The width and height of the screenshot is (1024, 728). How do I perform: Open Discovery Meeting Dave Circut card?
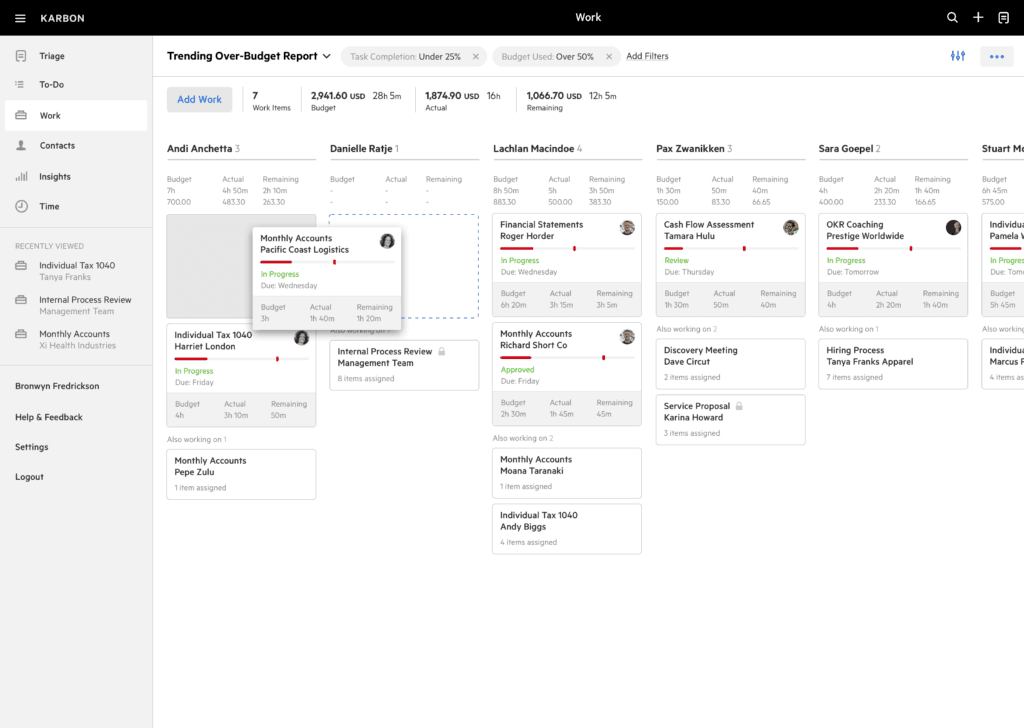[x=730, y=364]
